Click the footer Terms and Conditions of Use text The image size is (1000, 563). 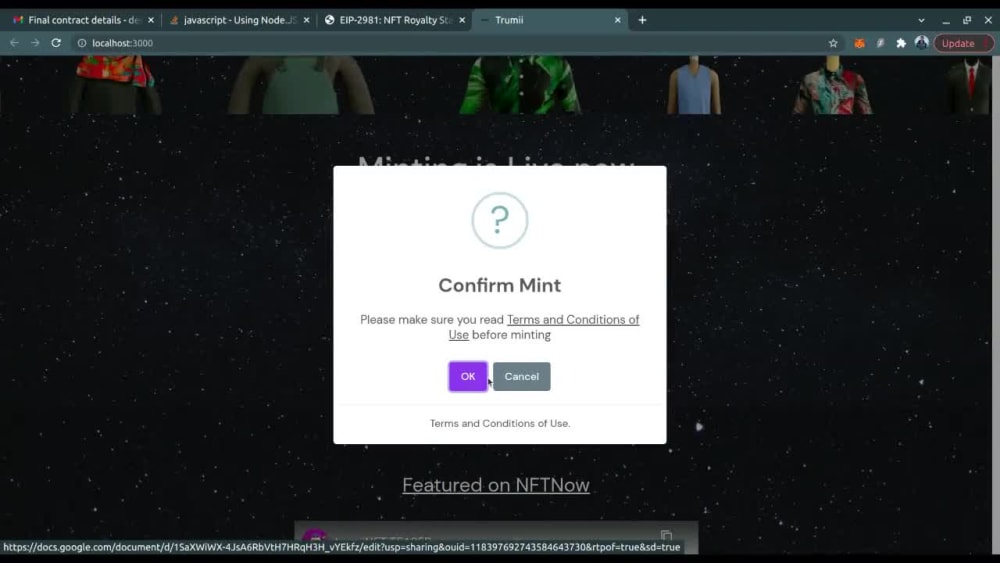[x=499, y=423]
